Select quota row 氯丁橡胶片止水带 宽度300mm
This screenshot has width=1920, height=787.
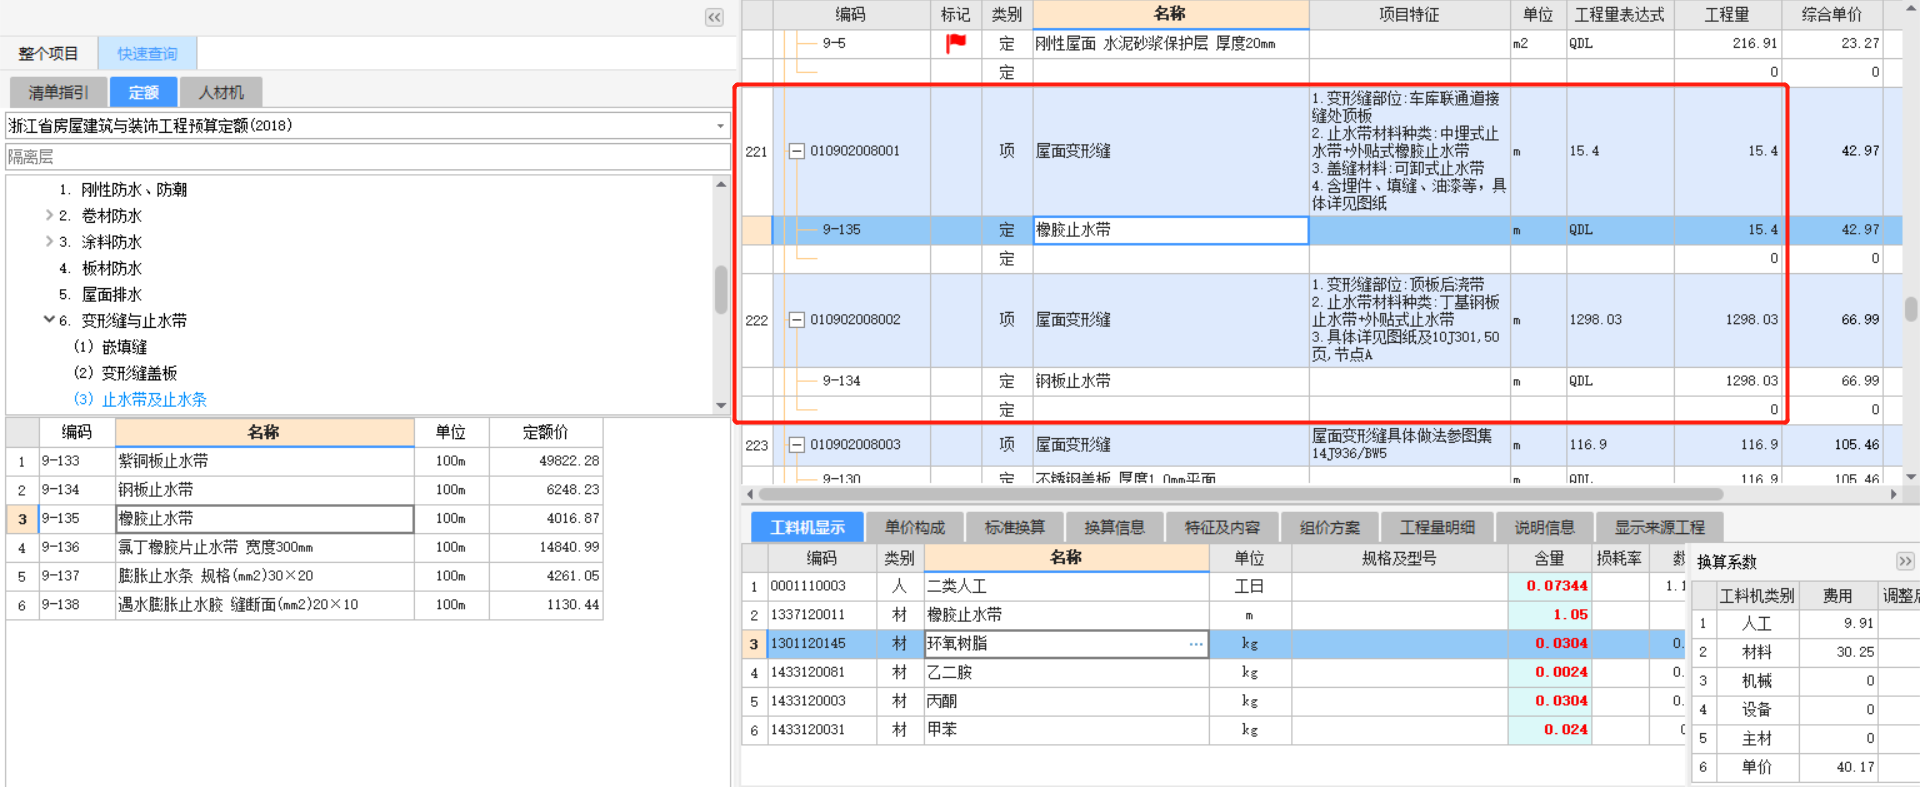pyautogui.click(x=304, y=548)
